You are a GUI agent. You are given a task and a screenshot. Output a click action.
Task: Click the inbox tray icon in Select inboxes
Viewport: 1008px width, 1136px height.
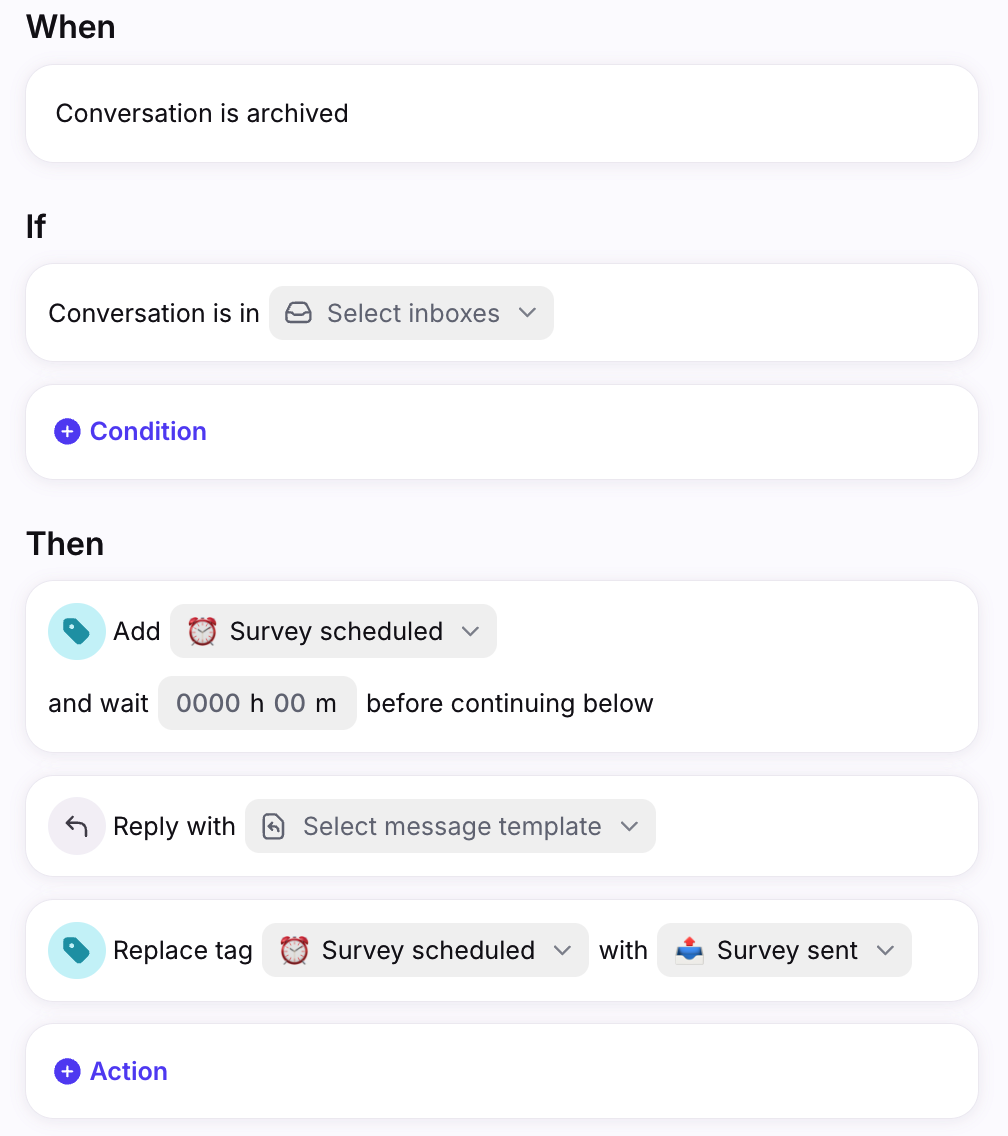[x=299, y=313]
